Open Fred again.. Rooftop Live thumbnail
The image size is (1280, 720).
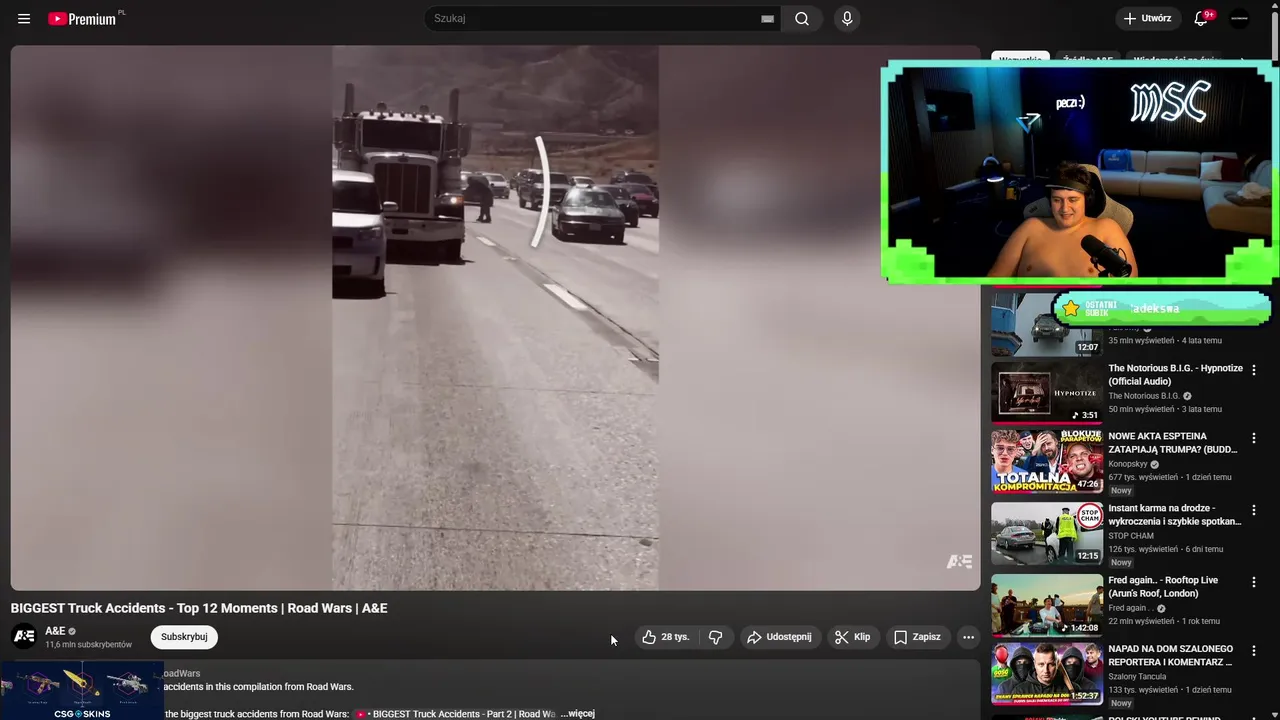(1047, 605)
